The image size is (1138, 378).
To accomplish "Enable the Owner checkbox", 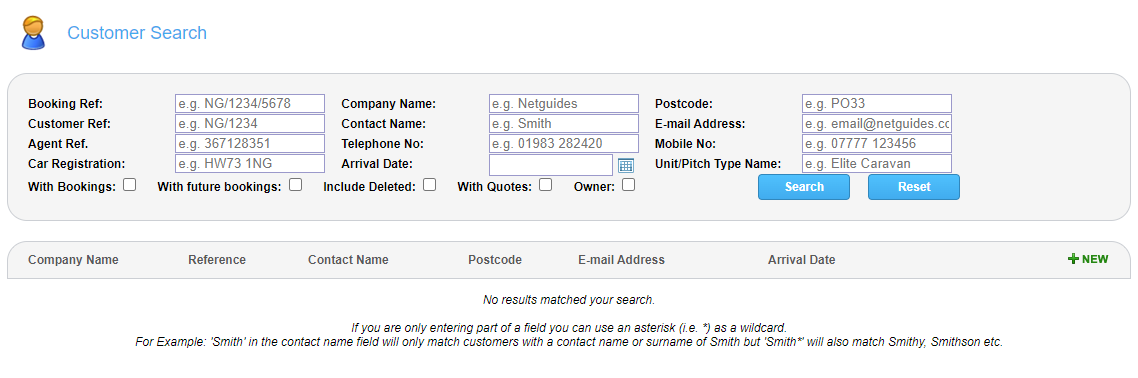I will coord(629,185).
